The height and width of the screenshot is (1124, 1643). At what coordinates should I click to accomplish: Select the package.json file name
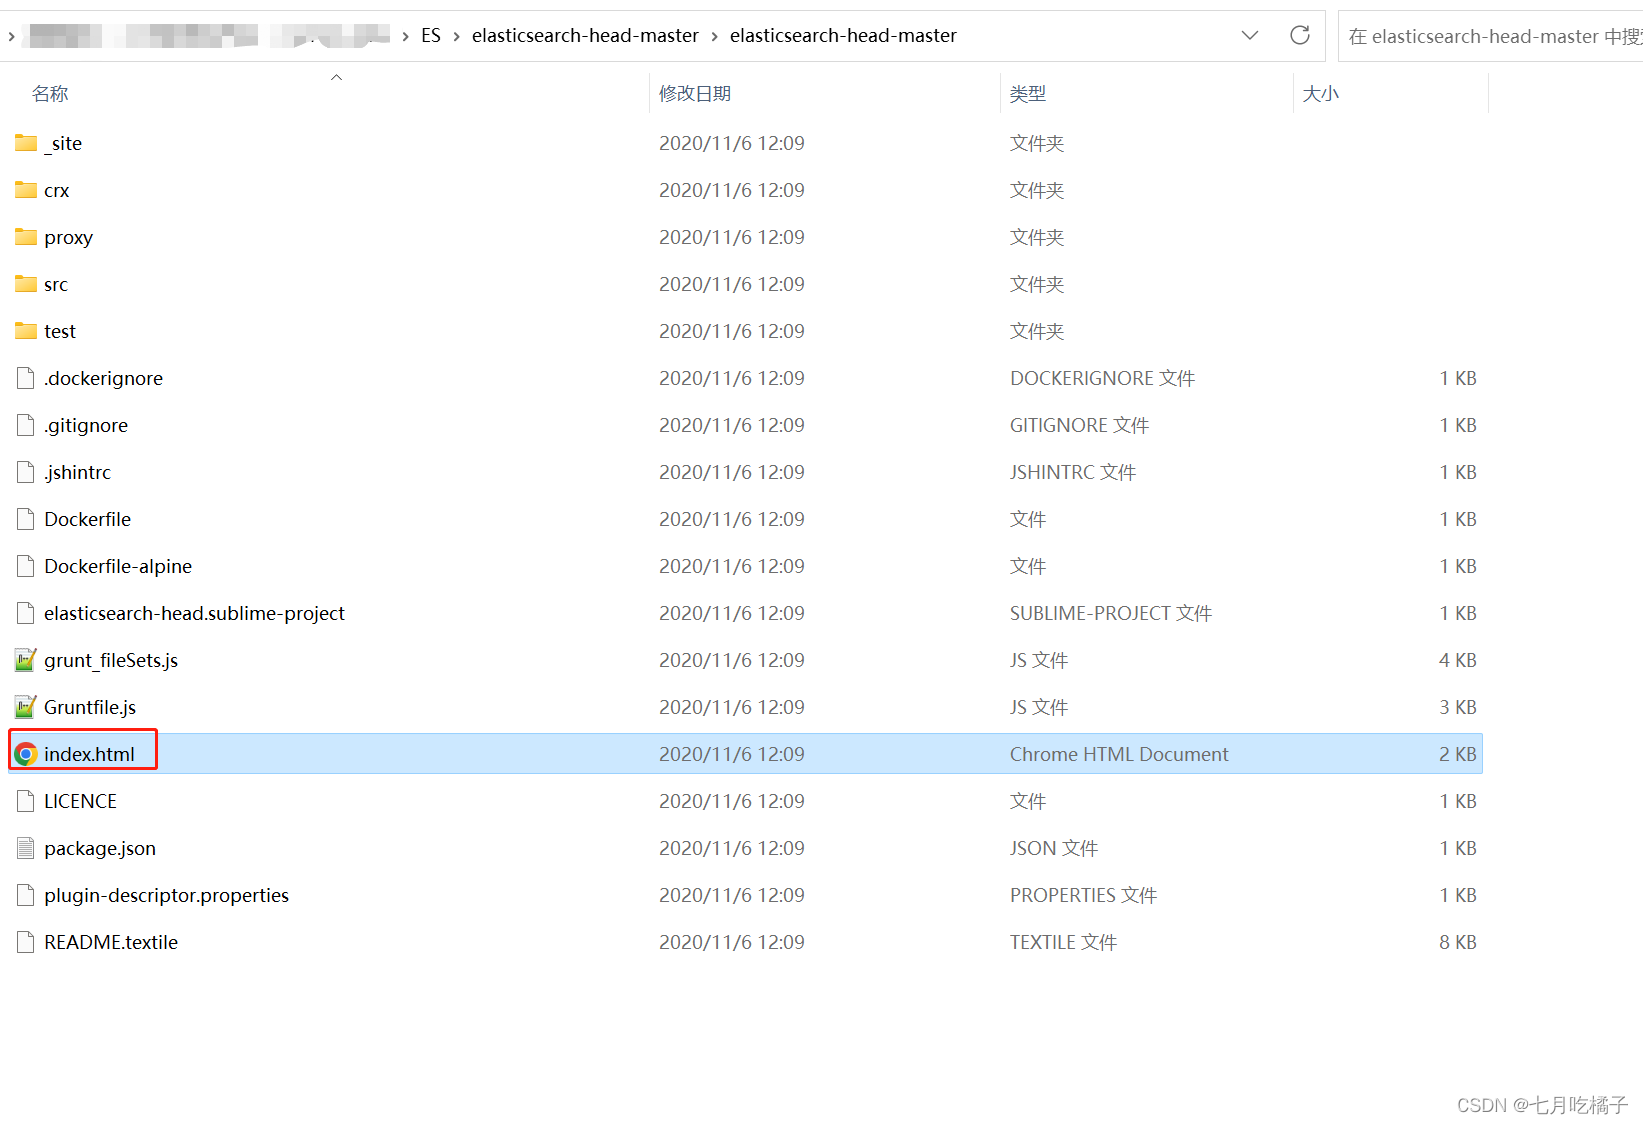pos(100,848)
